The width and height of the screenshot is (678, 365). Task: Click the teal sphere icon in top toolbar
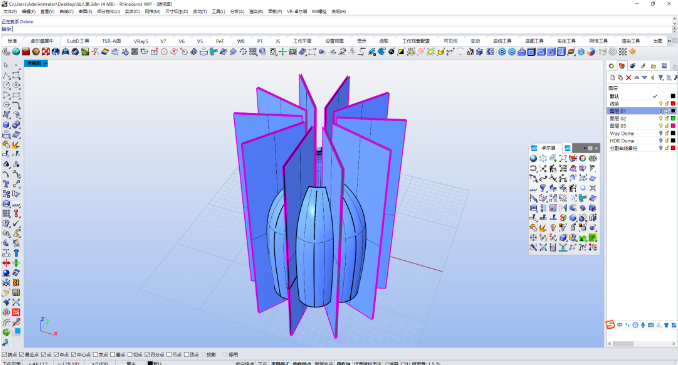coord(16,52)
